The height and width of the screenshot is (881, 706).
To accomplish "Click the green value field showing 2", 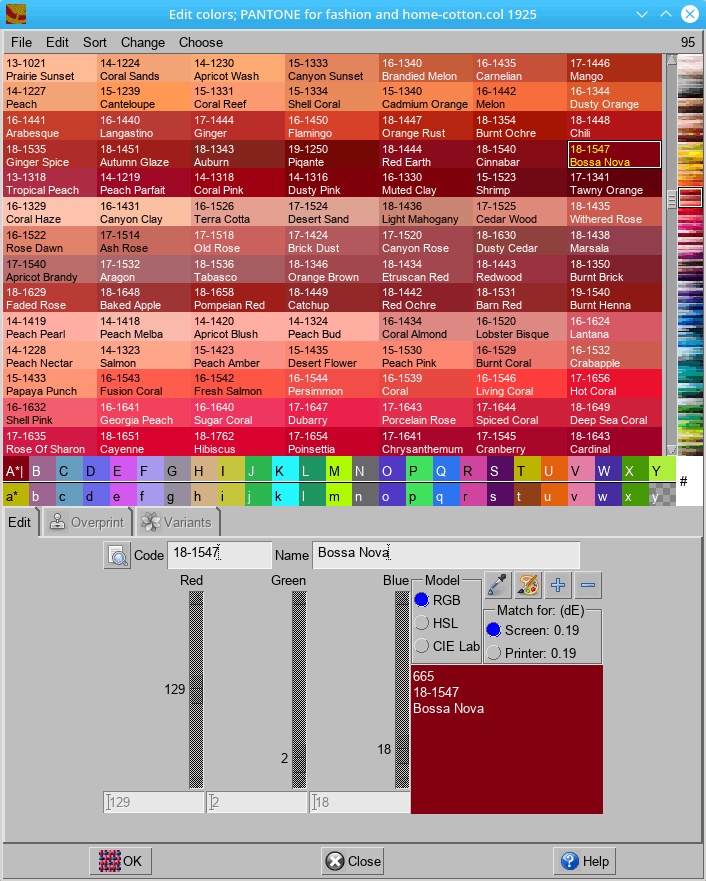I will (x=257, y=802).
